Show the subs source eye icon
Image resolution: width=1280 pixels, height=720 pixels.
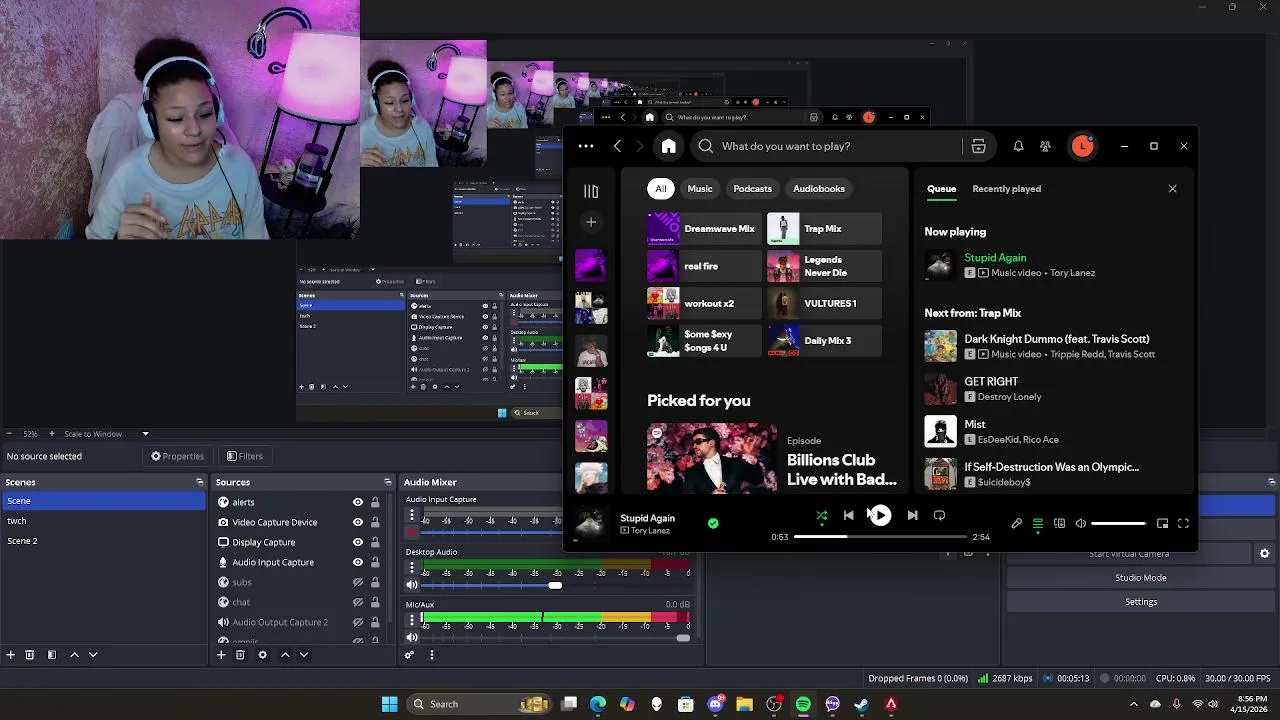357,582
